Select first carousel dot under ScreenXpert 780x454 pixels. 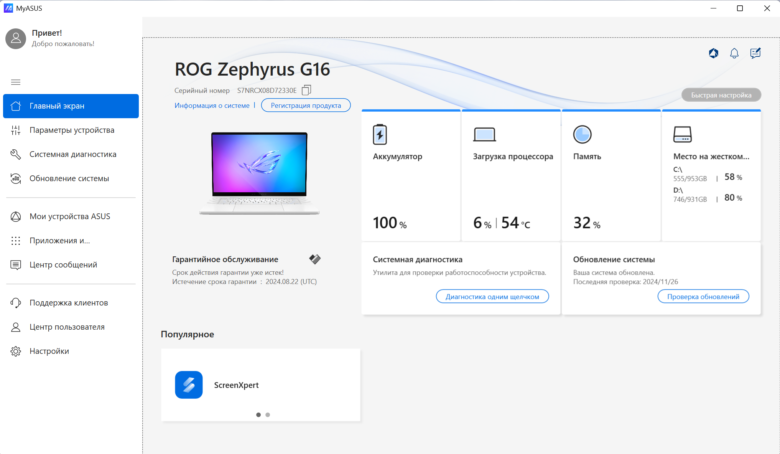[x=258, y=415]
